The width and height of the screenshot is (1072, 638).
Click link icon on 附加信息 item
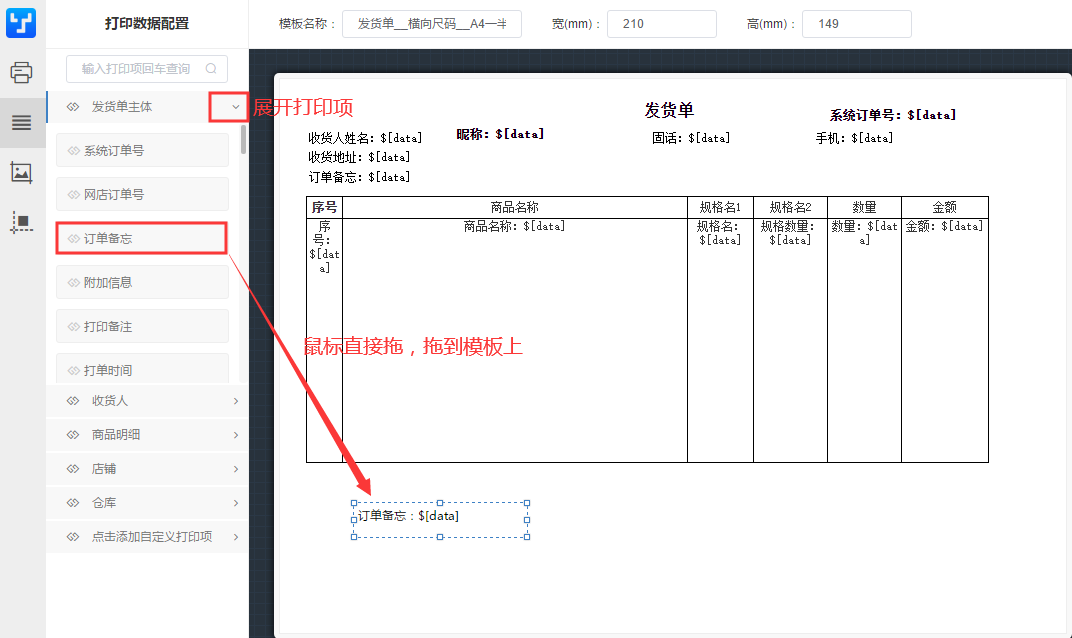coord(74,282)
